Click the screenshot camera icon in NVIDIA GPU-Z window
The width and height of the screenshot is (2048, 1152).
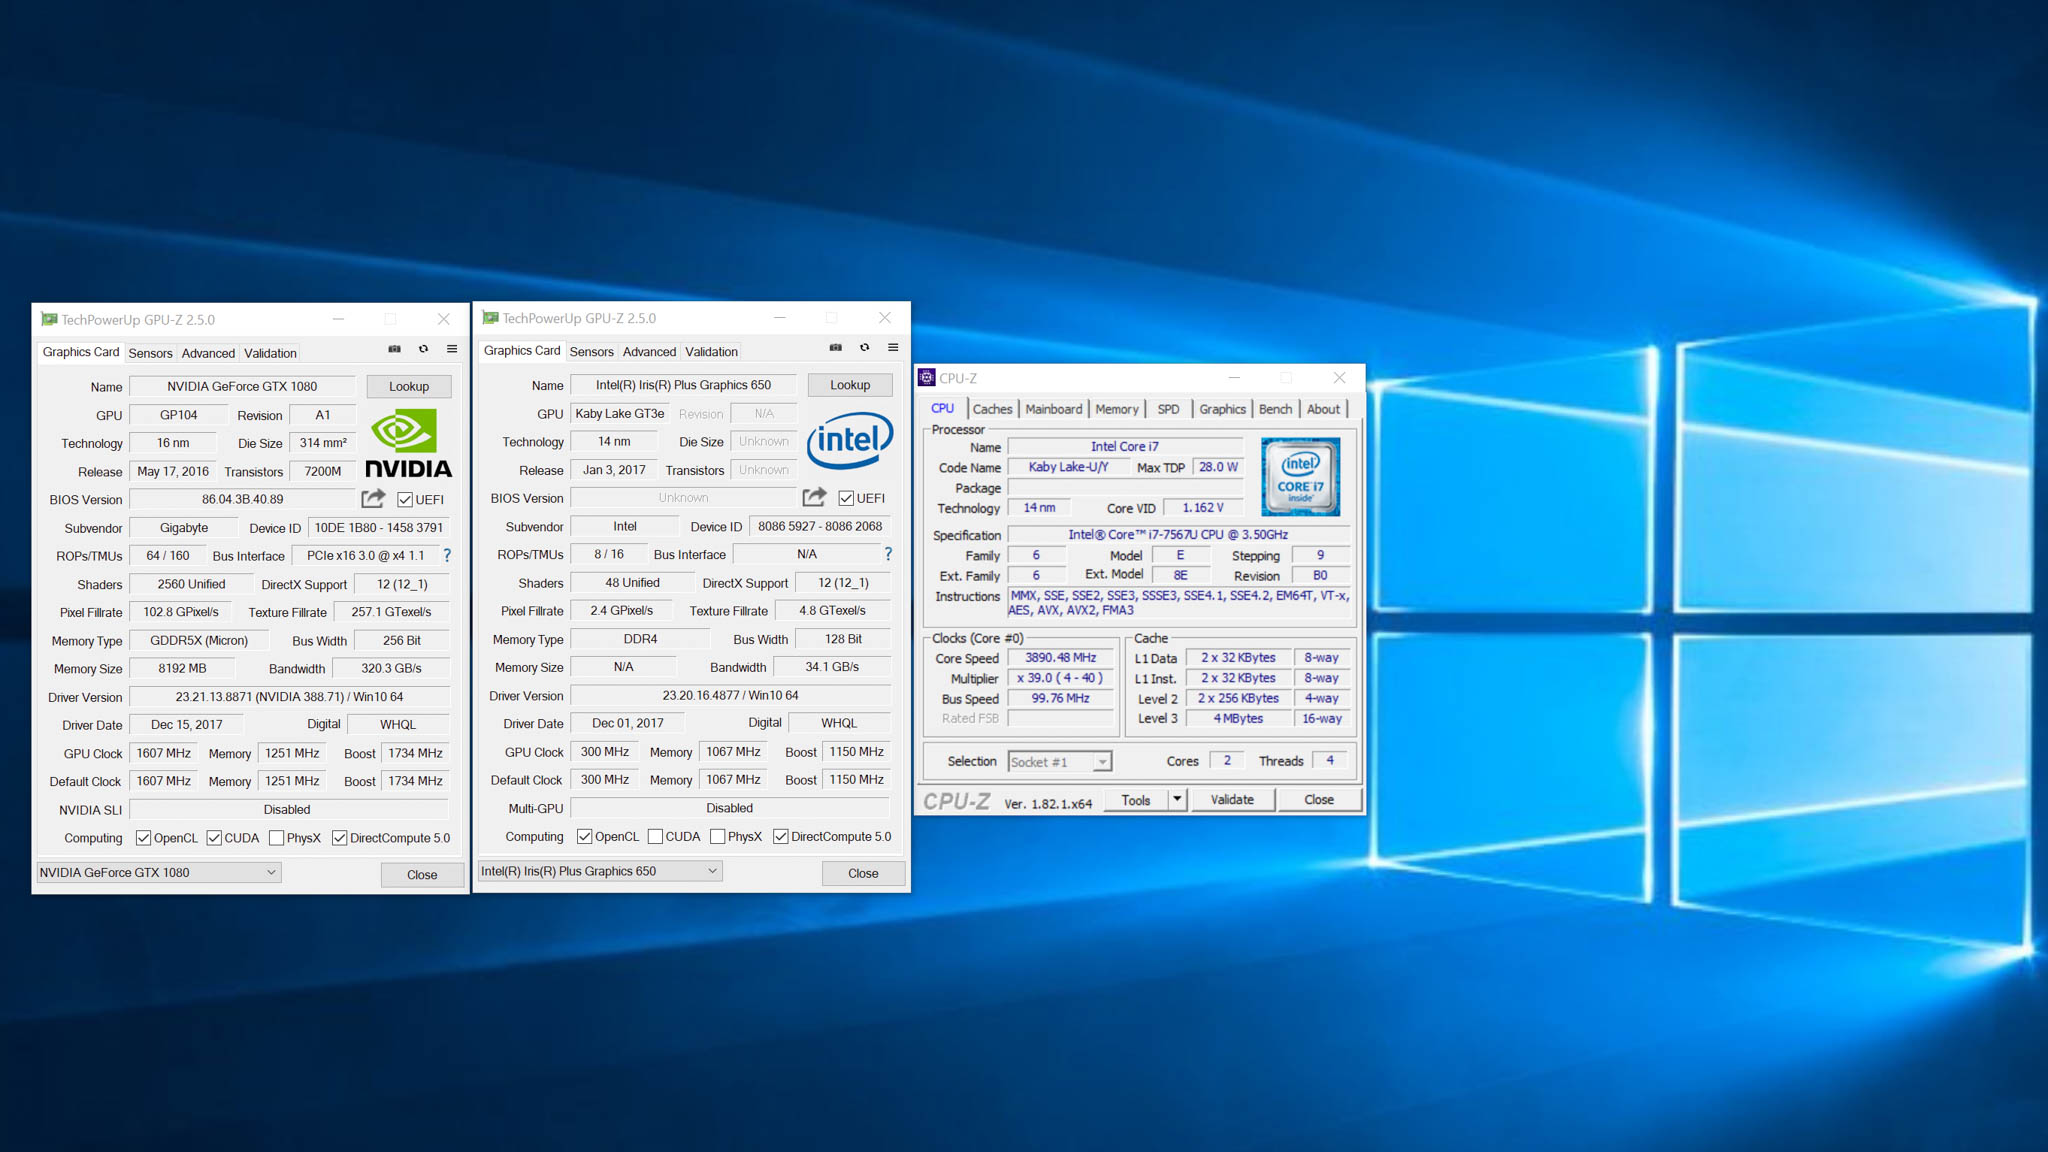[395, 349]
